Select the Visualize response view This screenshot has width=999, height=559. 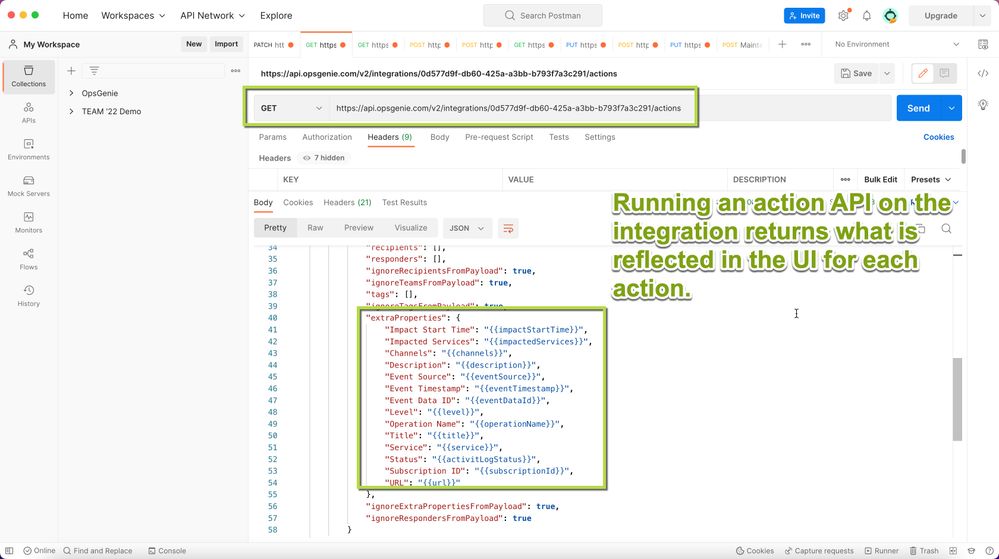(411, 228)
